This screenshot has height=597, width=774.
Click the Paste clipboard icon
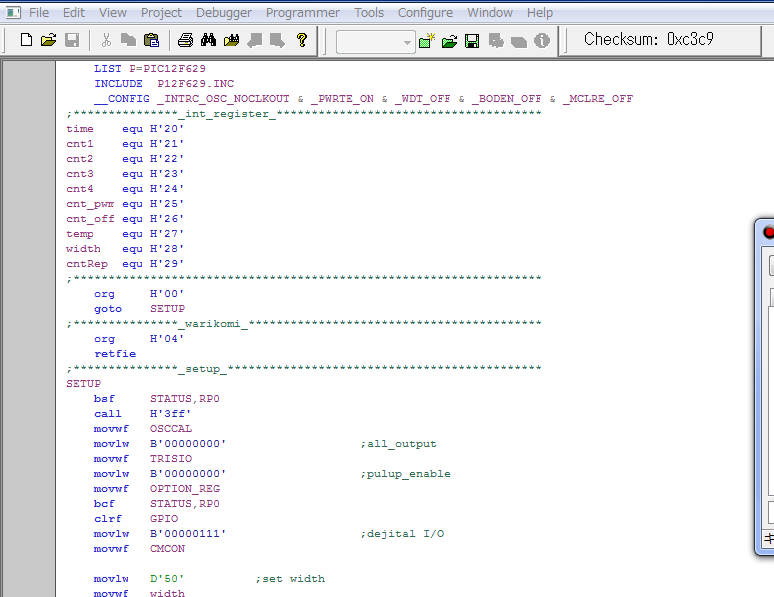[151, 41]
